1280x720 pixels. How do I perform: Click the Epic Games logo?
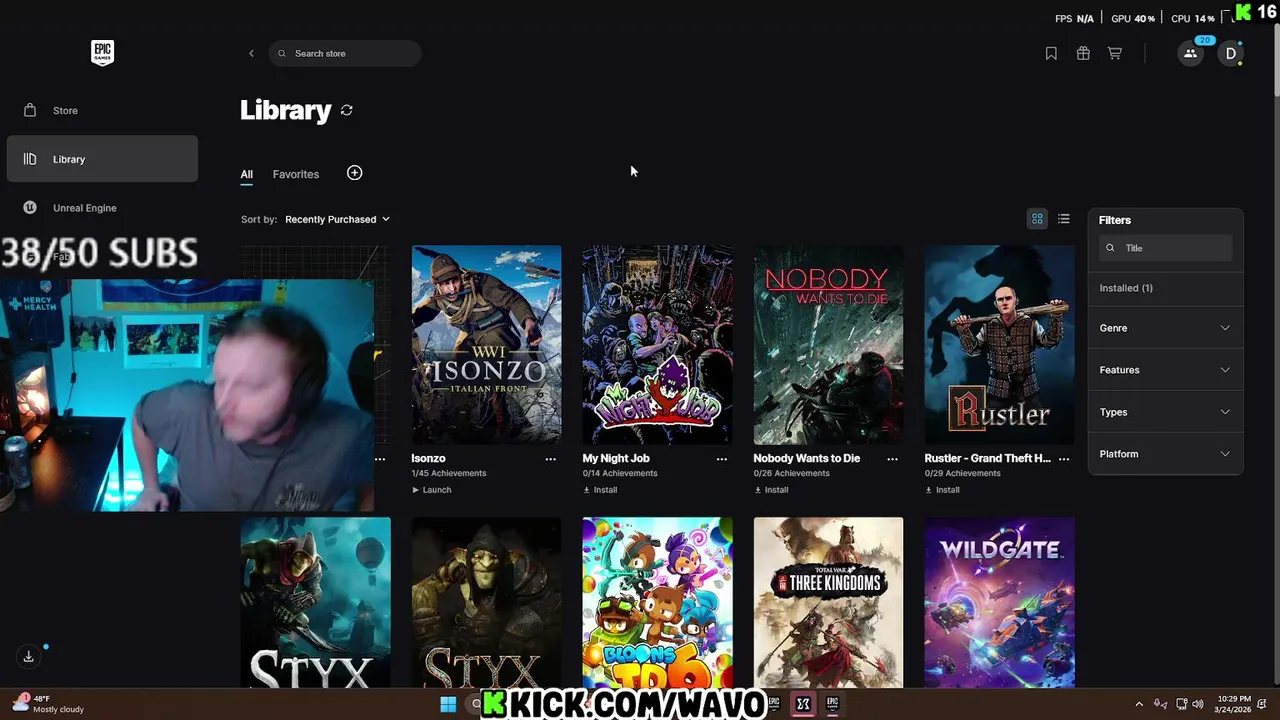(x=102, y=53)
